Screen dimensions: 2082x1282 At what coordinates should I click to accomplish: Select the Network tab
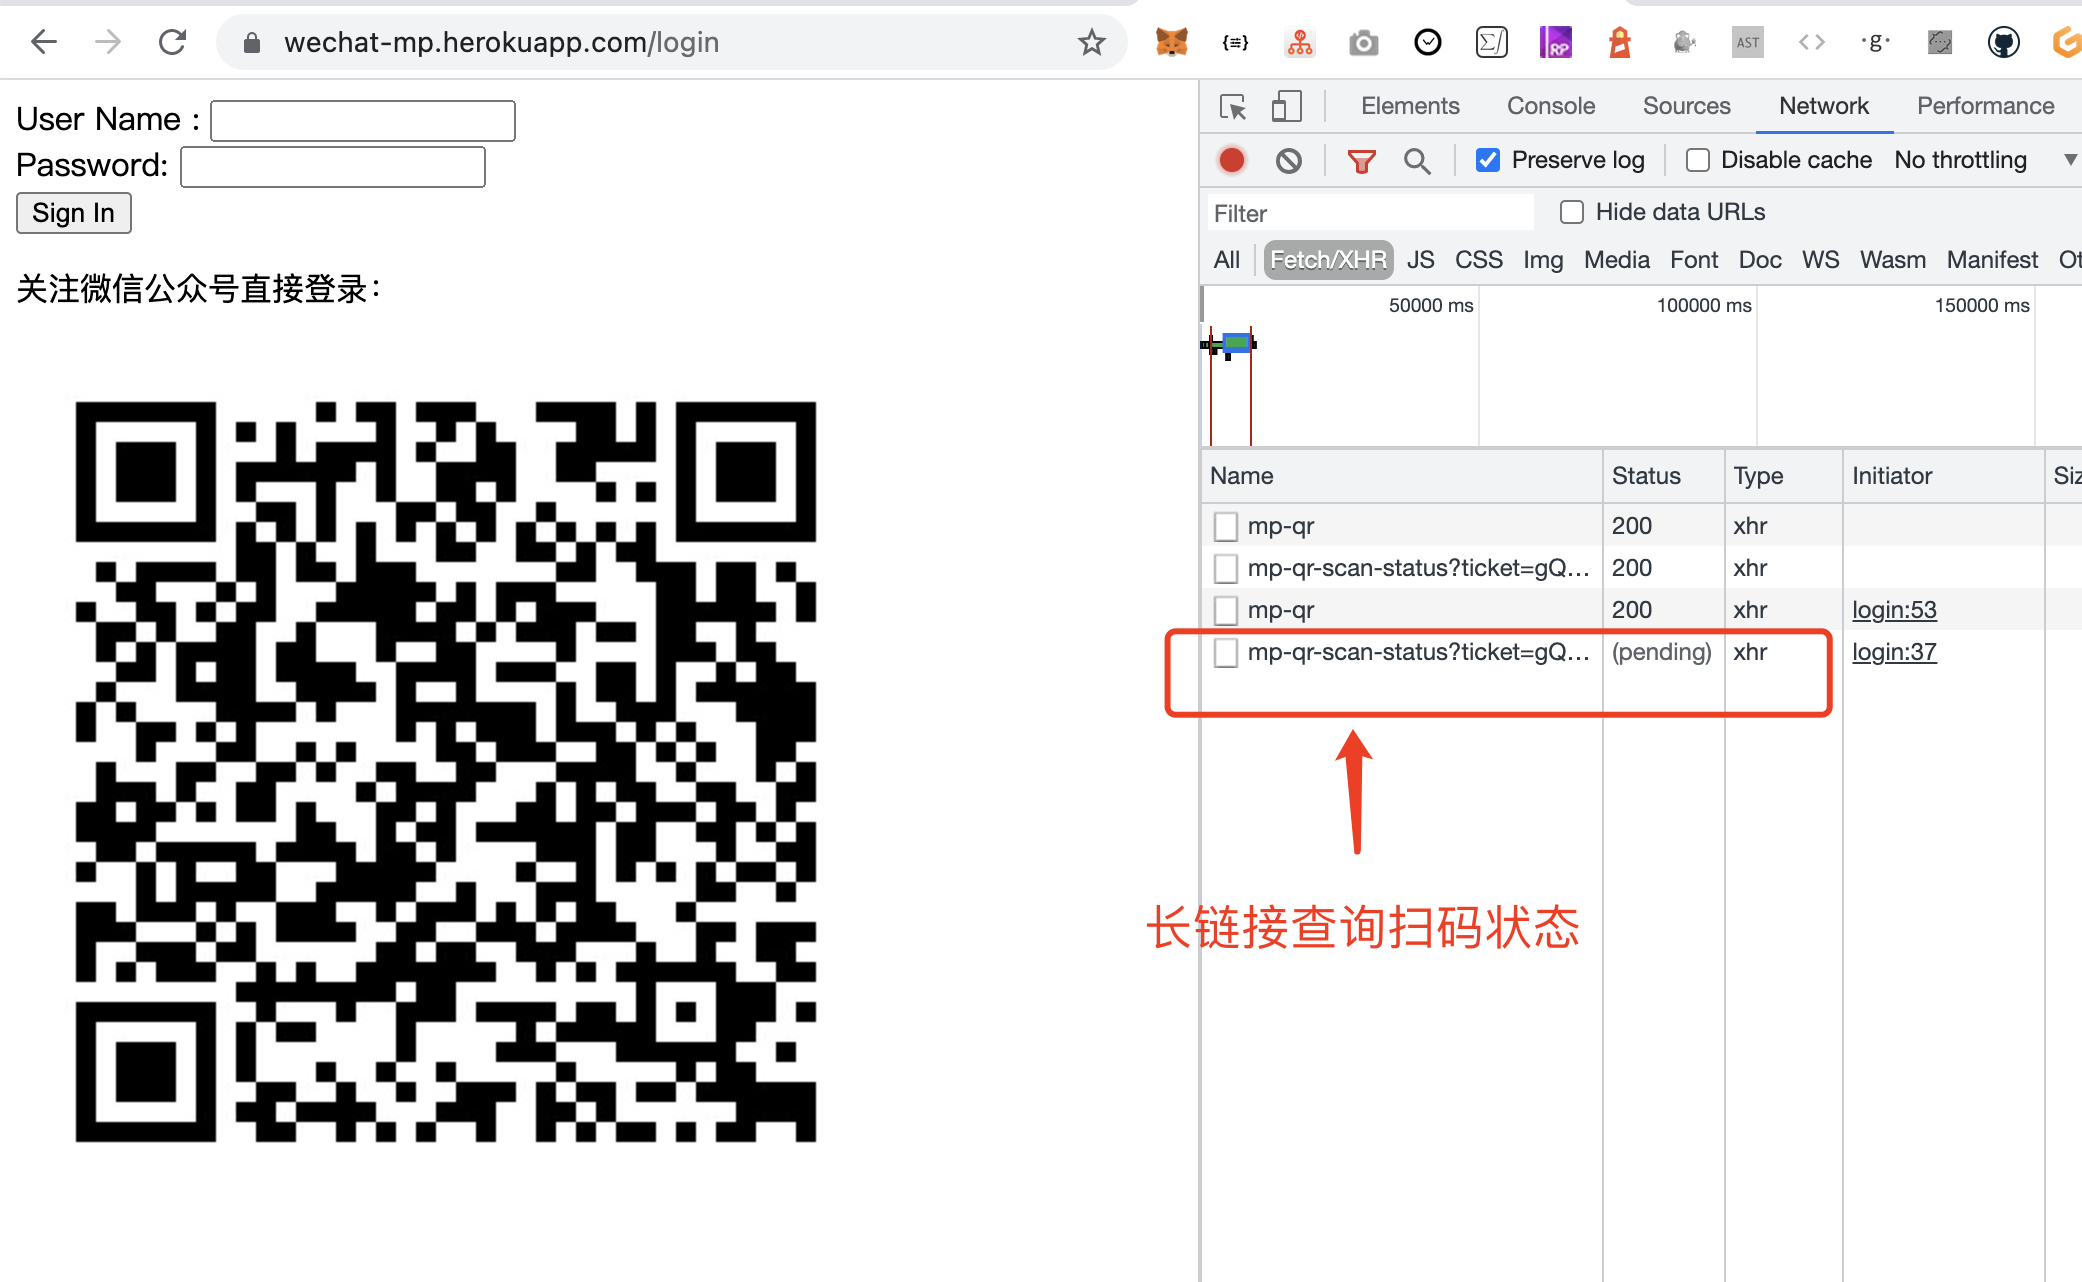(1824, 106)
